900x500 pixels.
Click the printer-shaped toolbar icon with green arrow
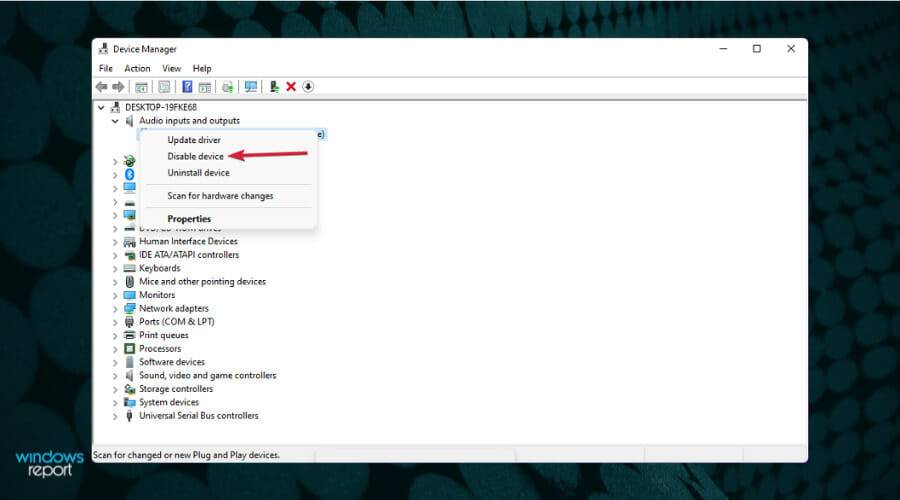227,87
